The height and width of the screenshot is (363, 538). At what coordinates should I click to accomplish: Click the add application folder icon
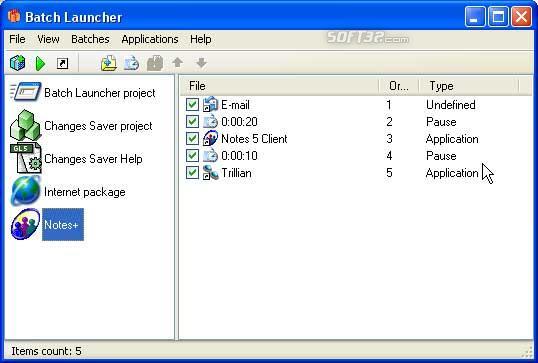(x=109, y=63)
